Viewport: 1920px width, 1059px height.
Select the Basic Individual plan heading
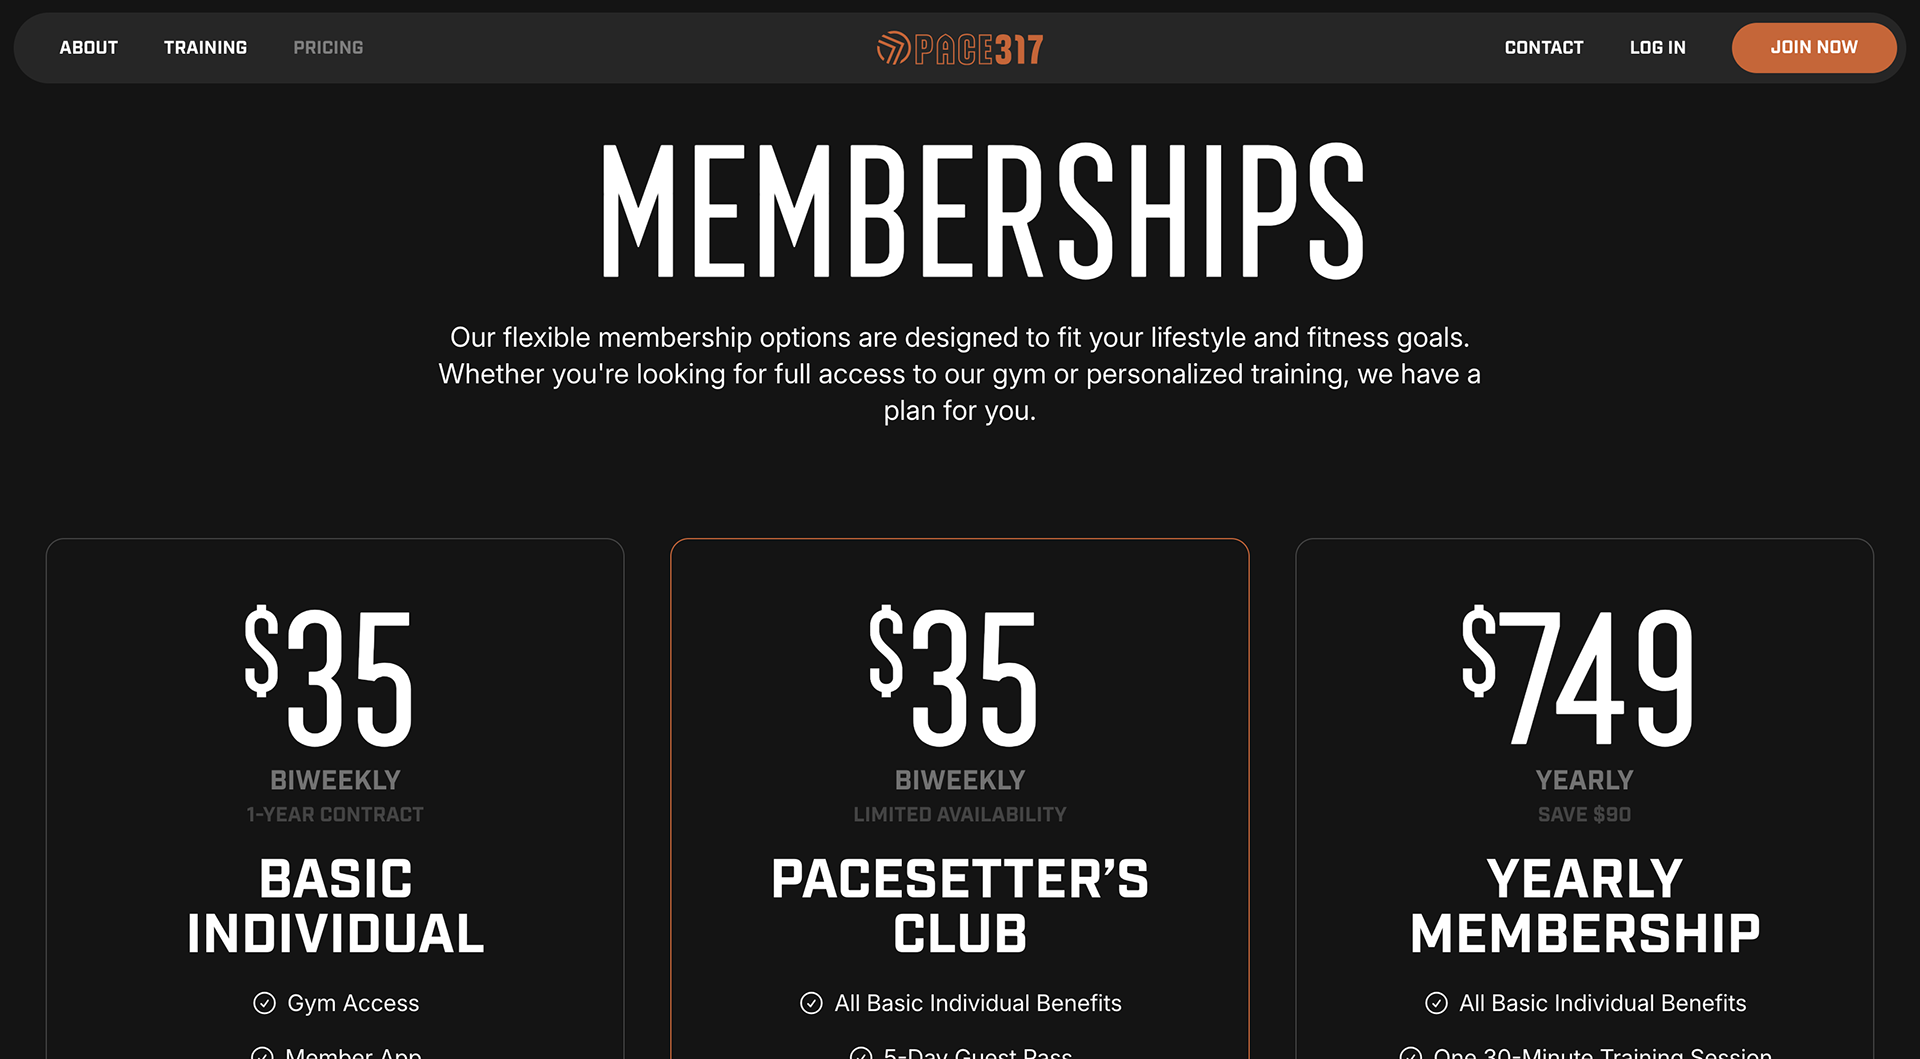click(335, 906)
